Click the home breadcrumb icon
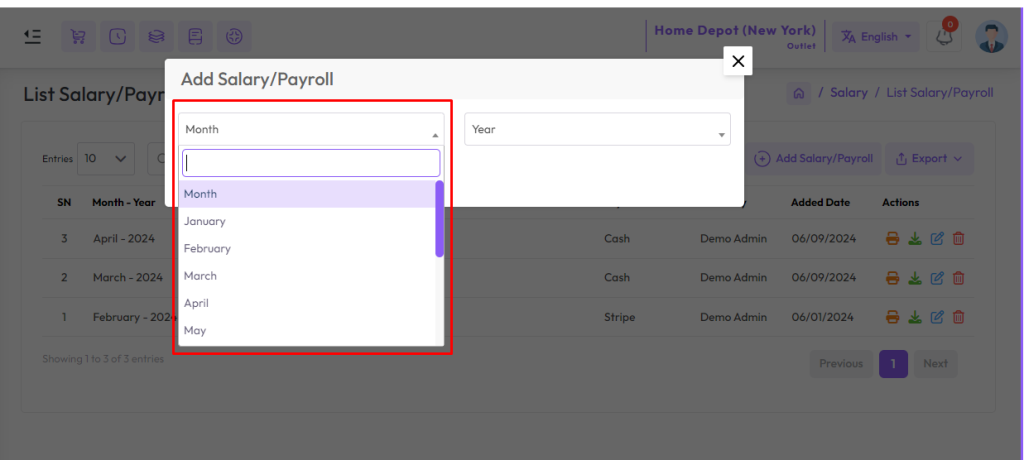1024x460 pixels. pyautogui.click(x=798, y=93)
